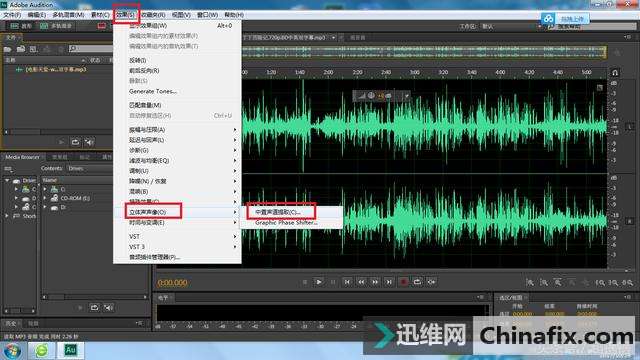Toggle skip selection button in transport
Image resolution: width=640 pixels, height=360 pixels.
(x=431, y=282)
